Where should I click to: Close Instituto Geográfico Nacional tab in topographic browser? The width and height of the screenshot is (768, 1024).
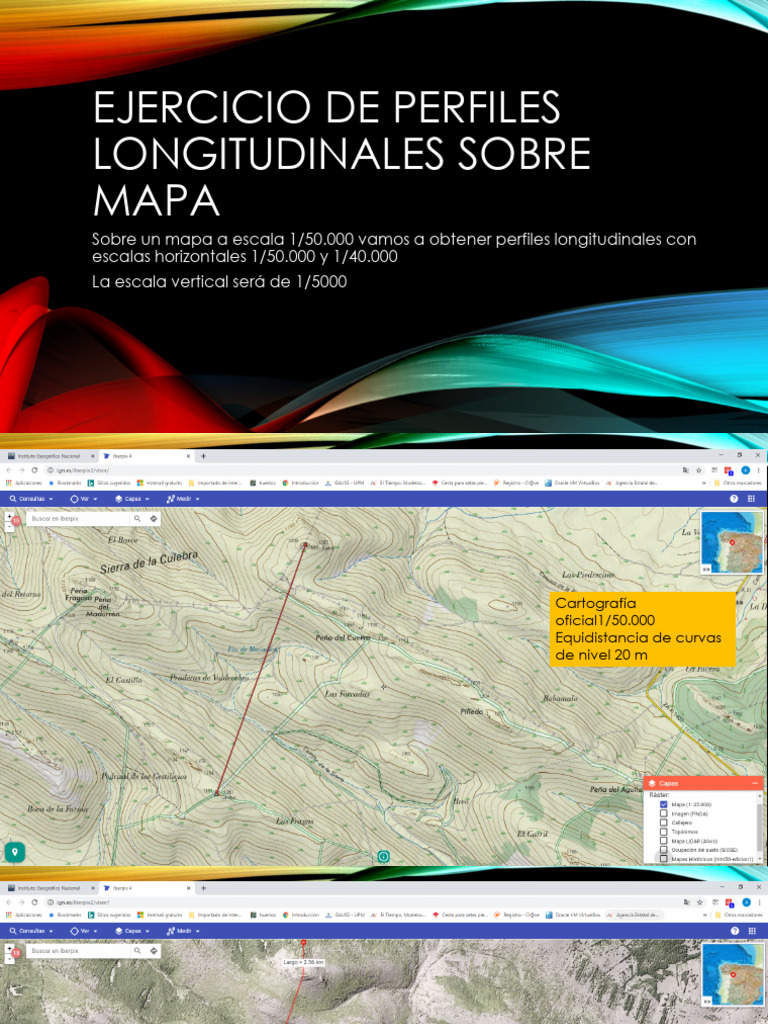[x=93, y=456]
